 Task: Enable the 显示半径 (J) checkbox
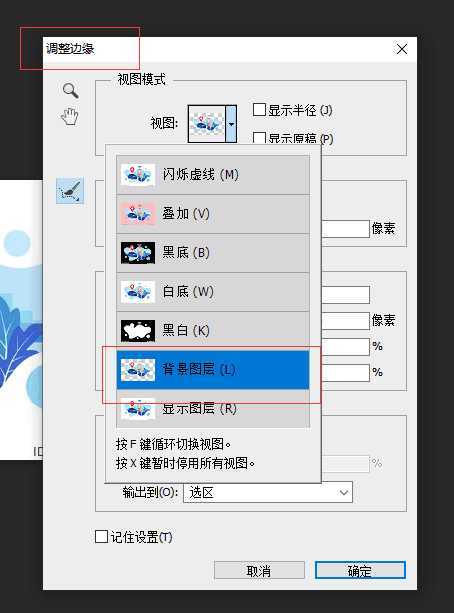[259, 110]
